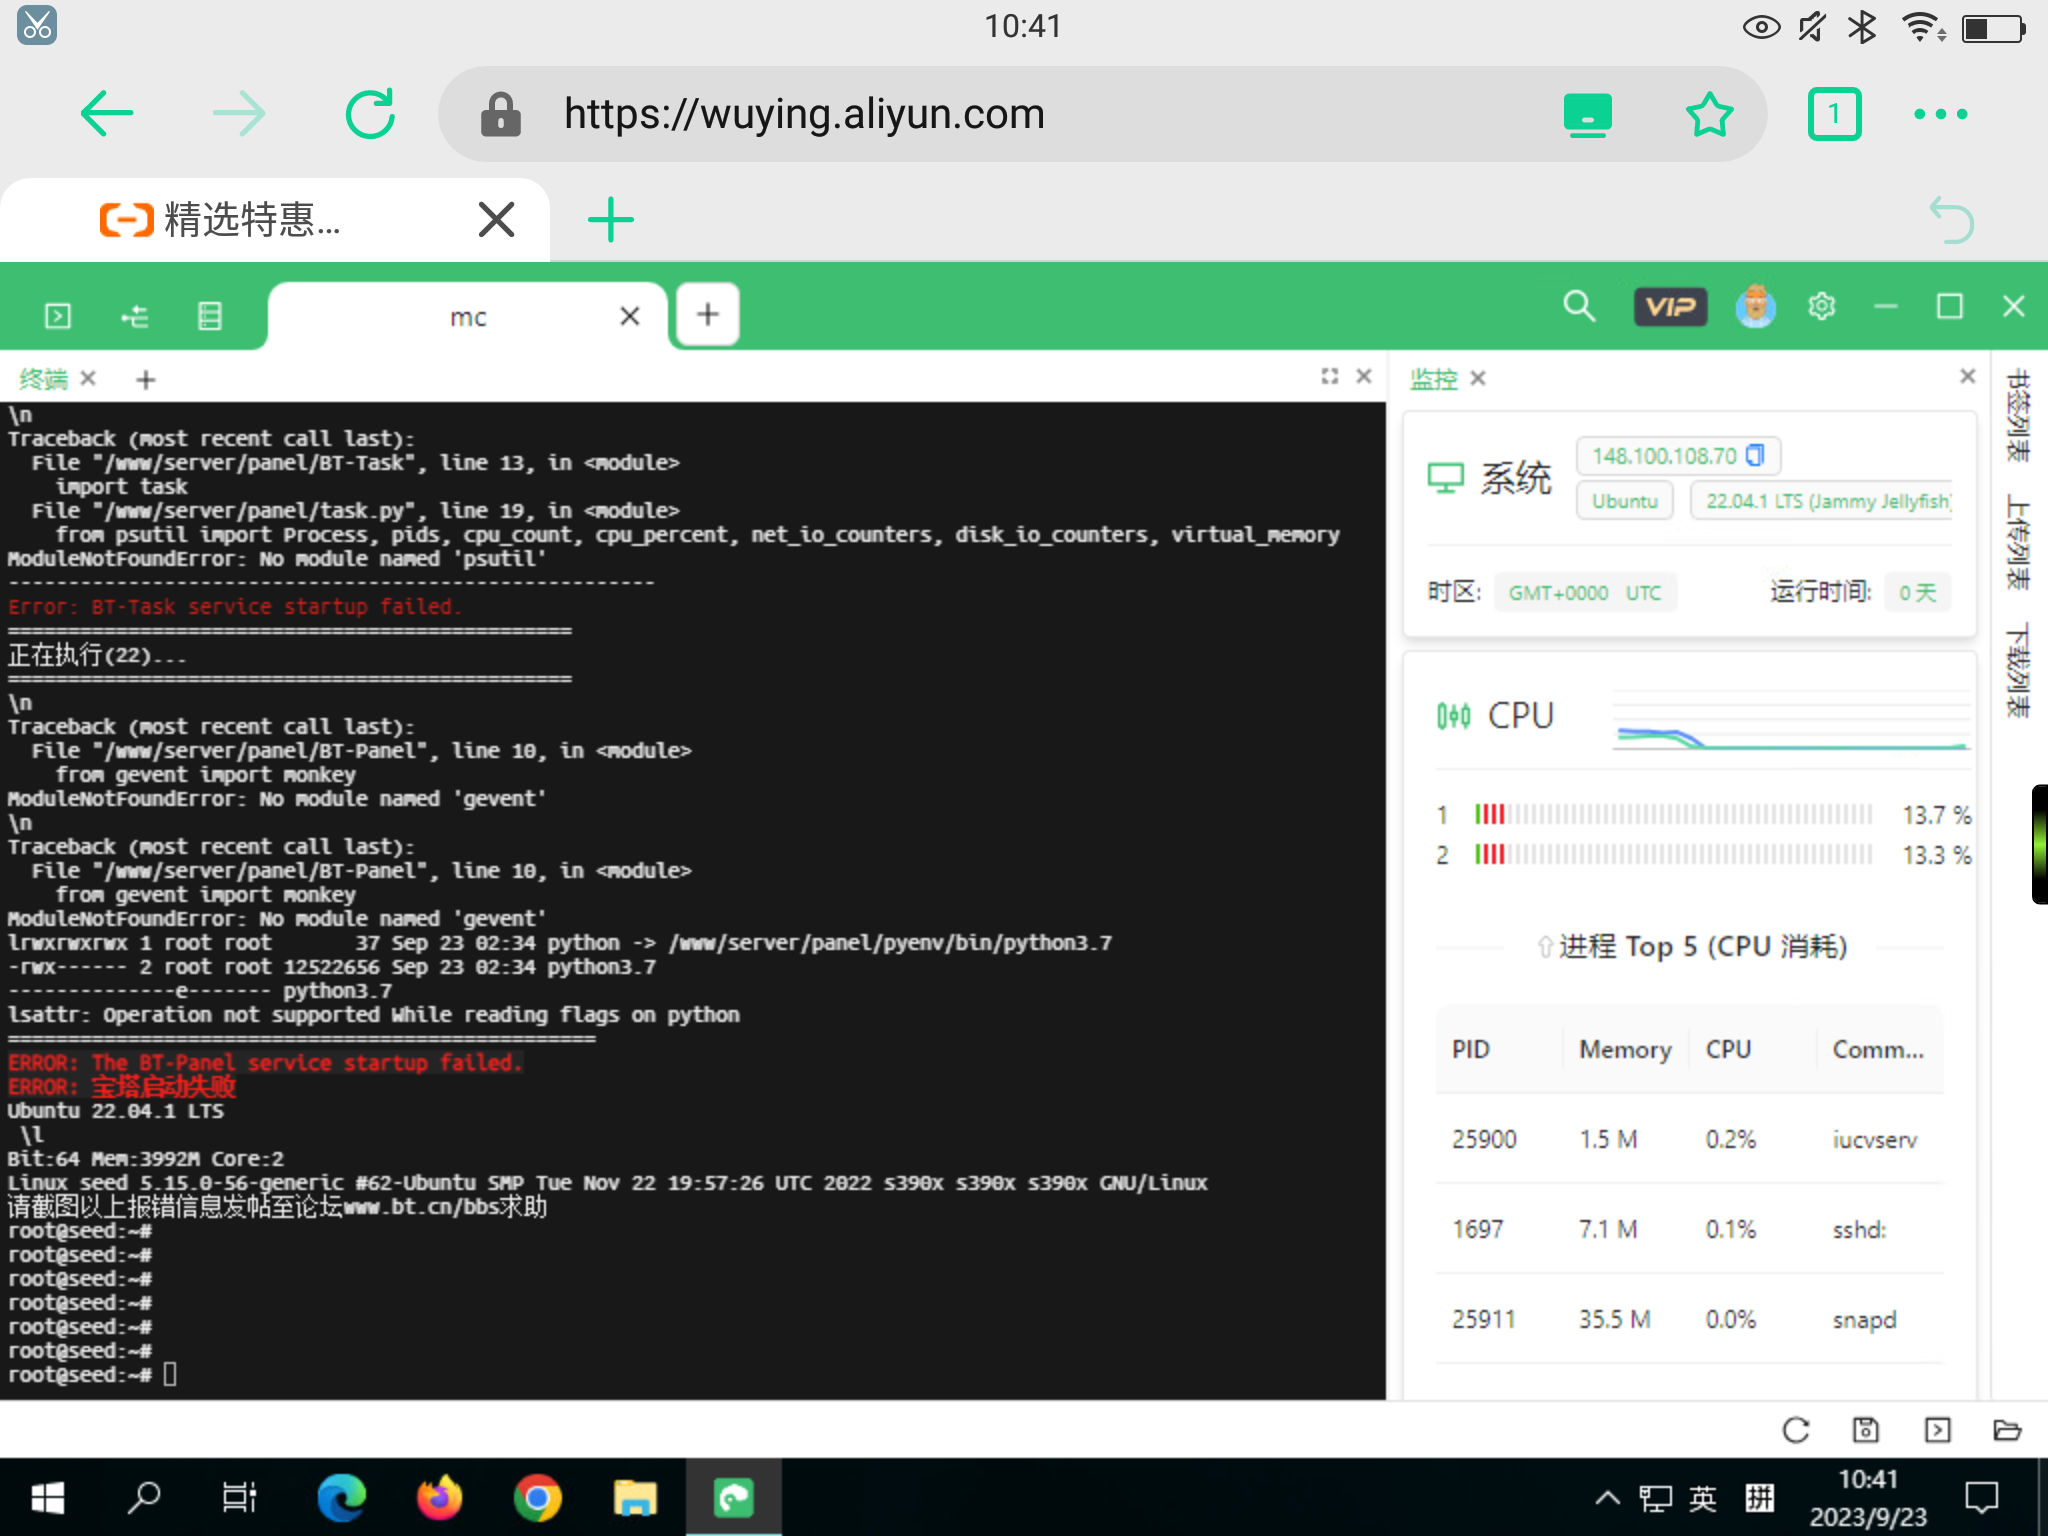Sort by CPU column header
The width and height of the screenshot is (2048, 1536).
tap(1728, 1049)
